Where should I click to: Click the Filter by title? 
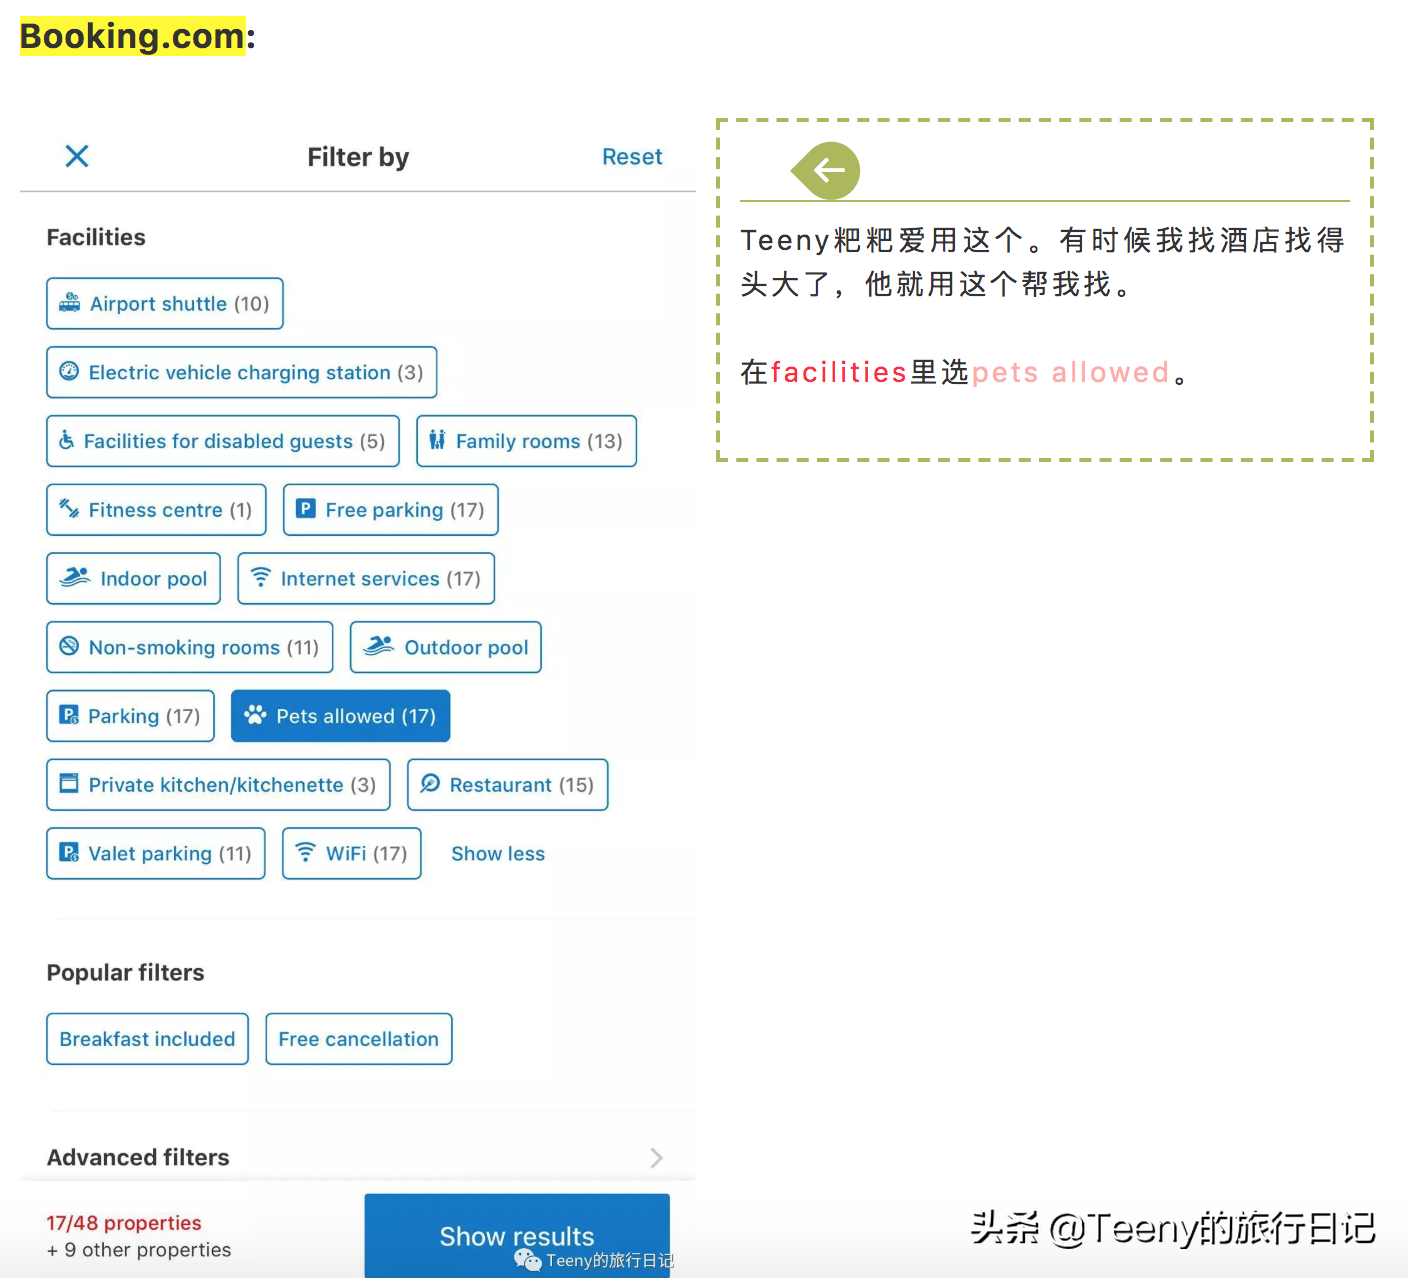pyautogui.click(x=358, y=157)
